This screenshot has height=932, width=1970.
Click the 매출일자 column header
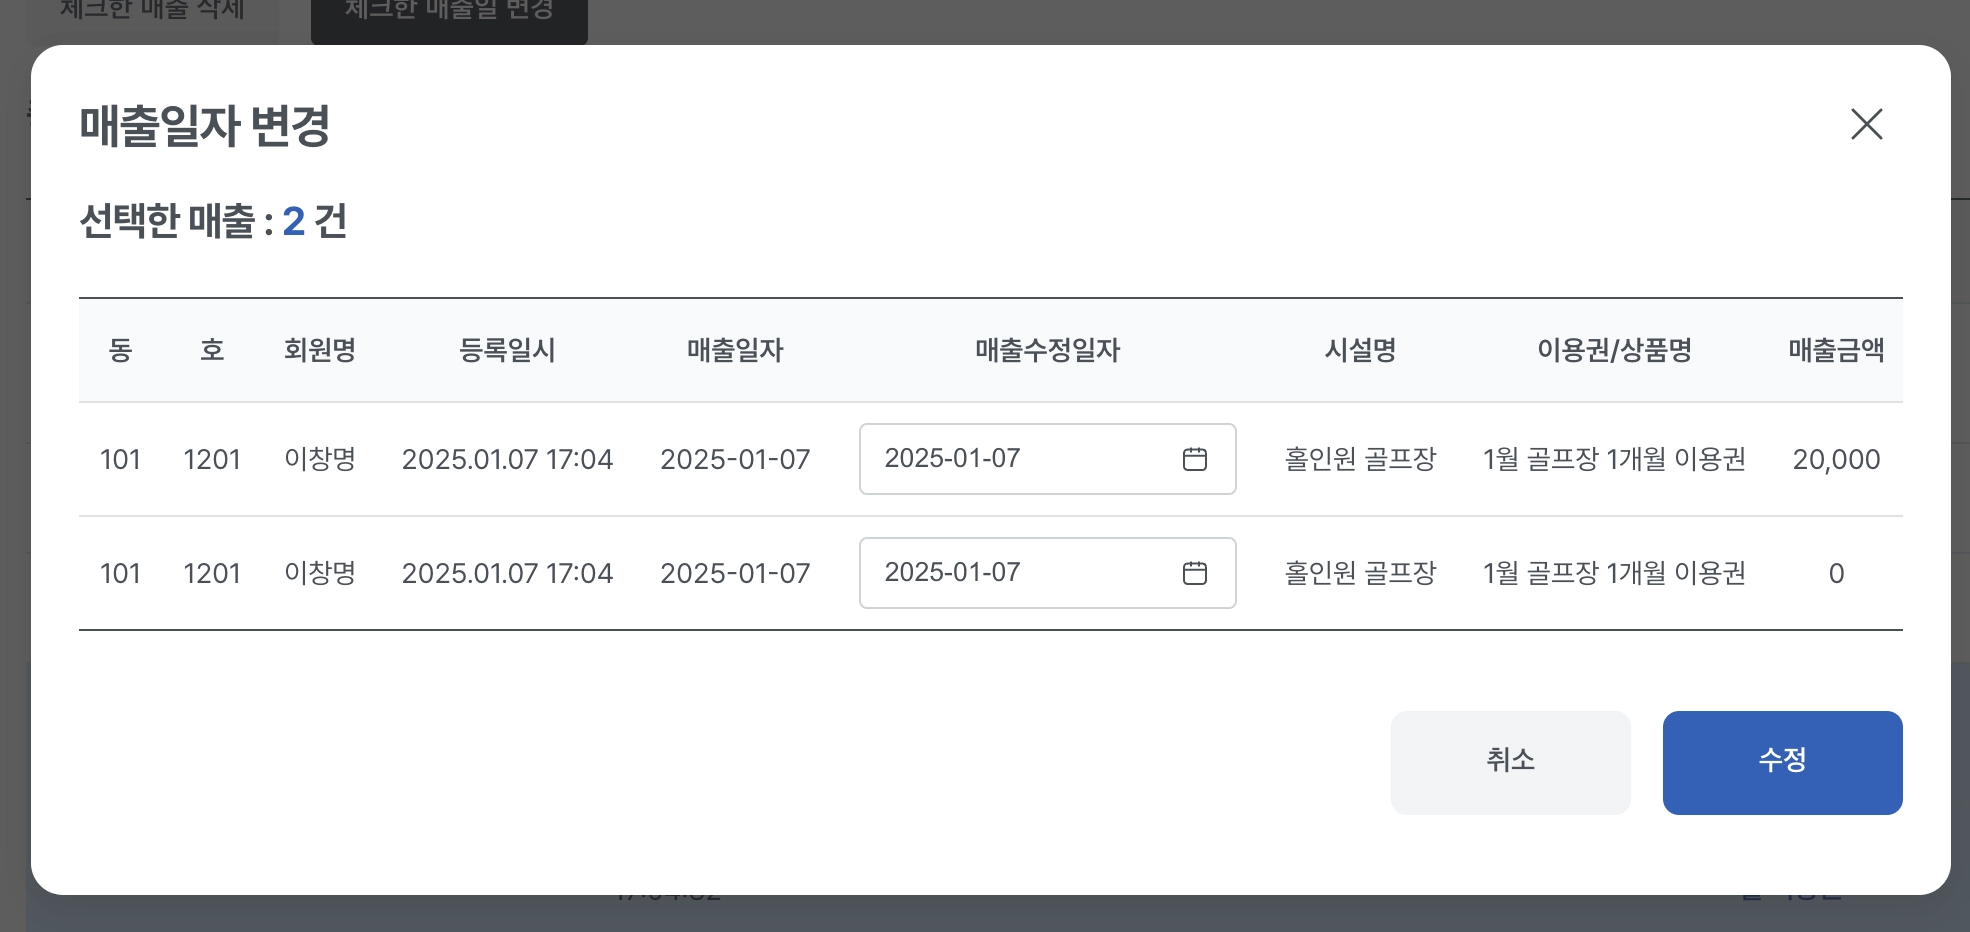click(735, 350)
